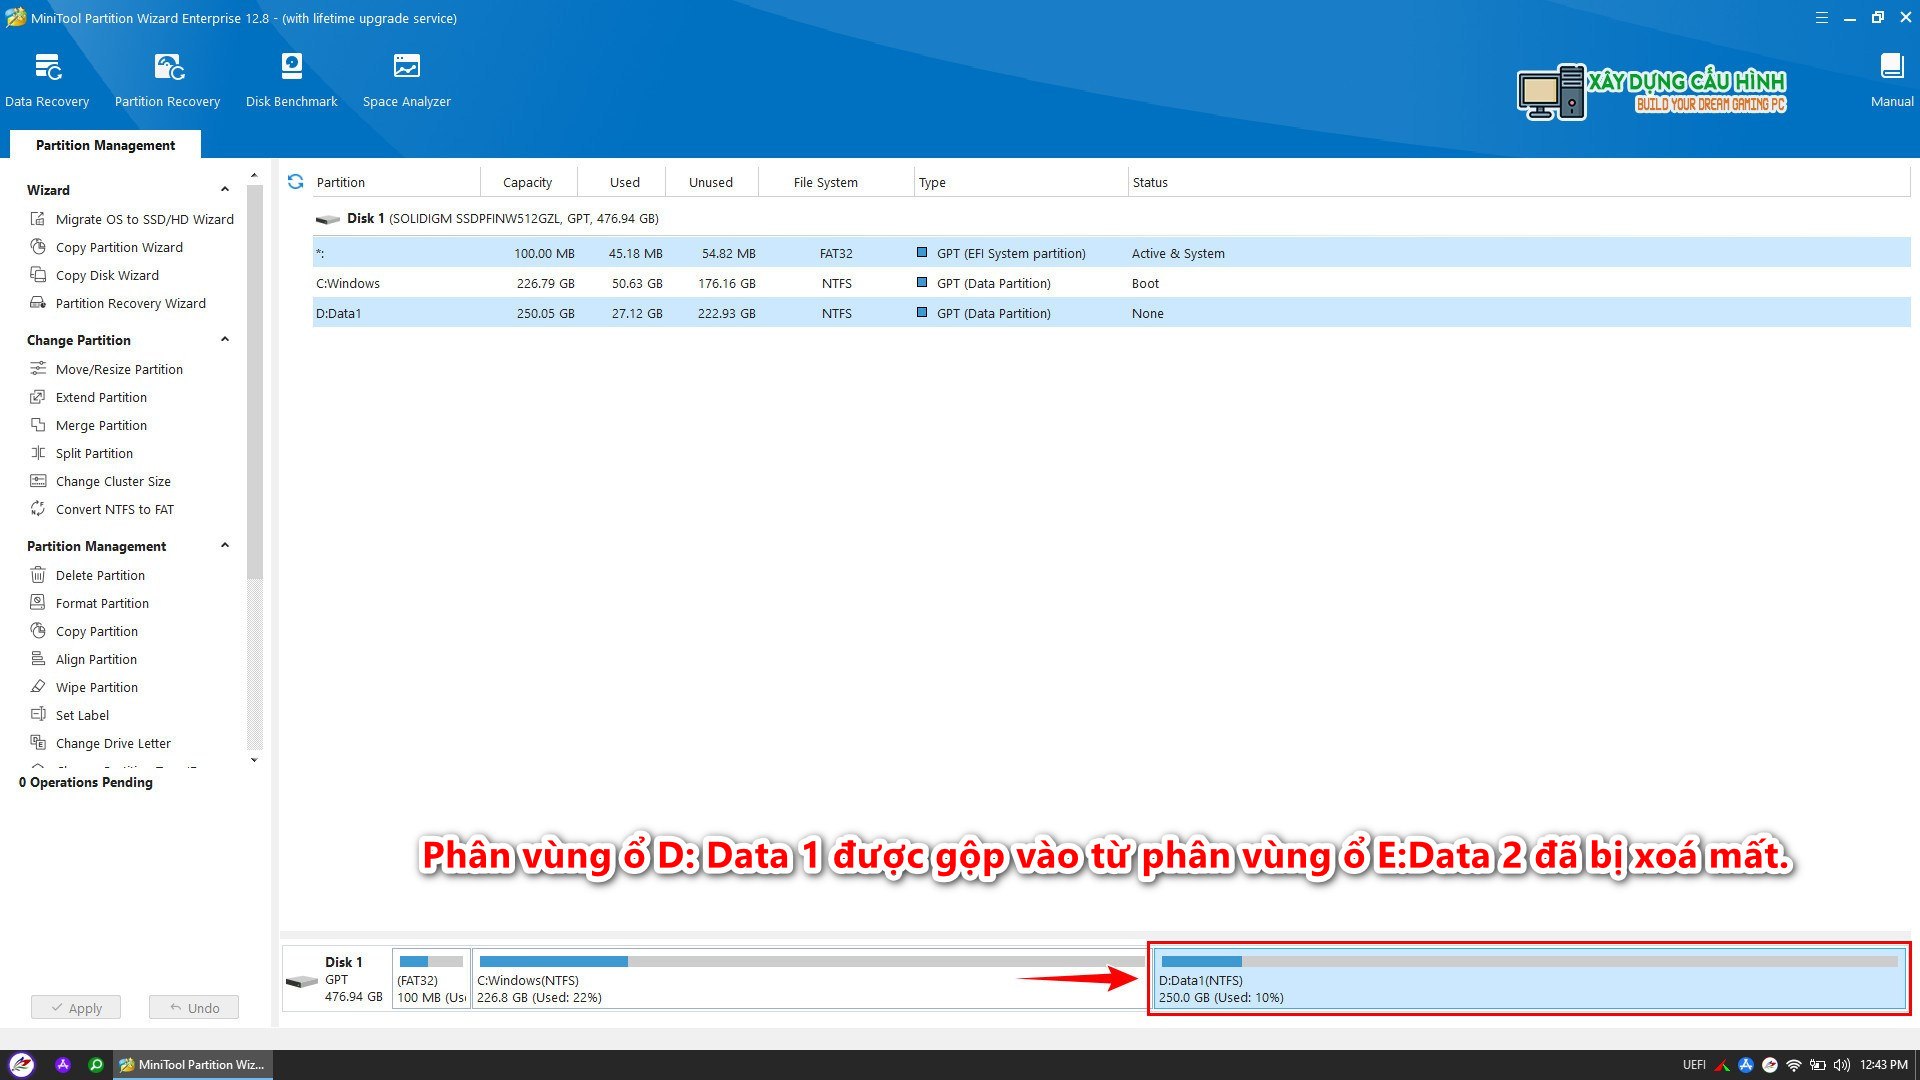
Task: Open Space Analyzer tool
Action: pos(406,80)
